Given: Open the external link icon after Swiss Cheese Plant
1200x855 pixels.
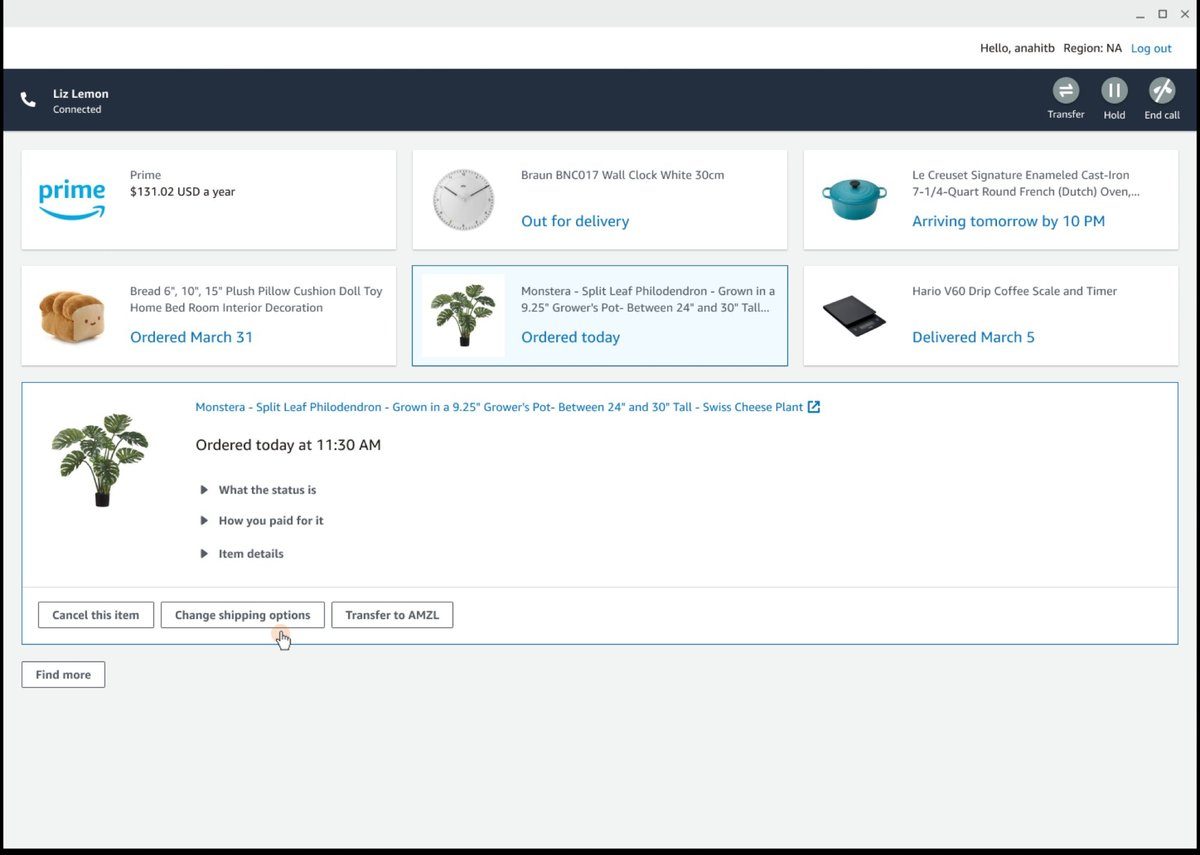Looking at the screenshot, I should coord(814,407).
